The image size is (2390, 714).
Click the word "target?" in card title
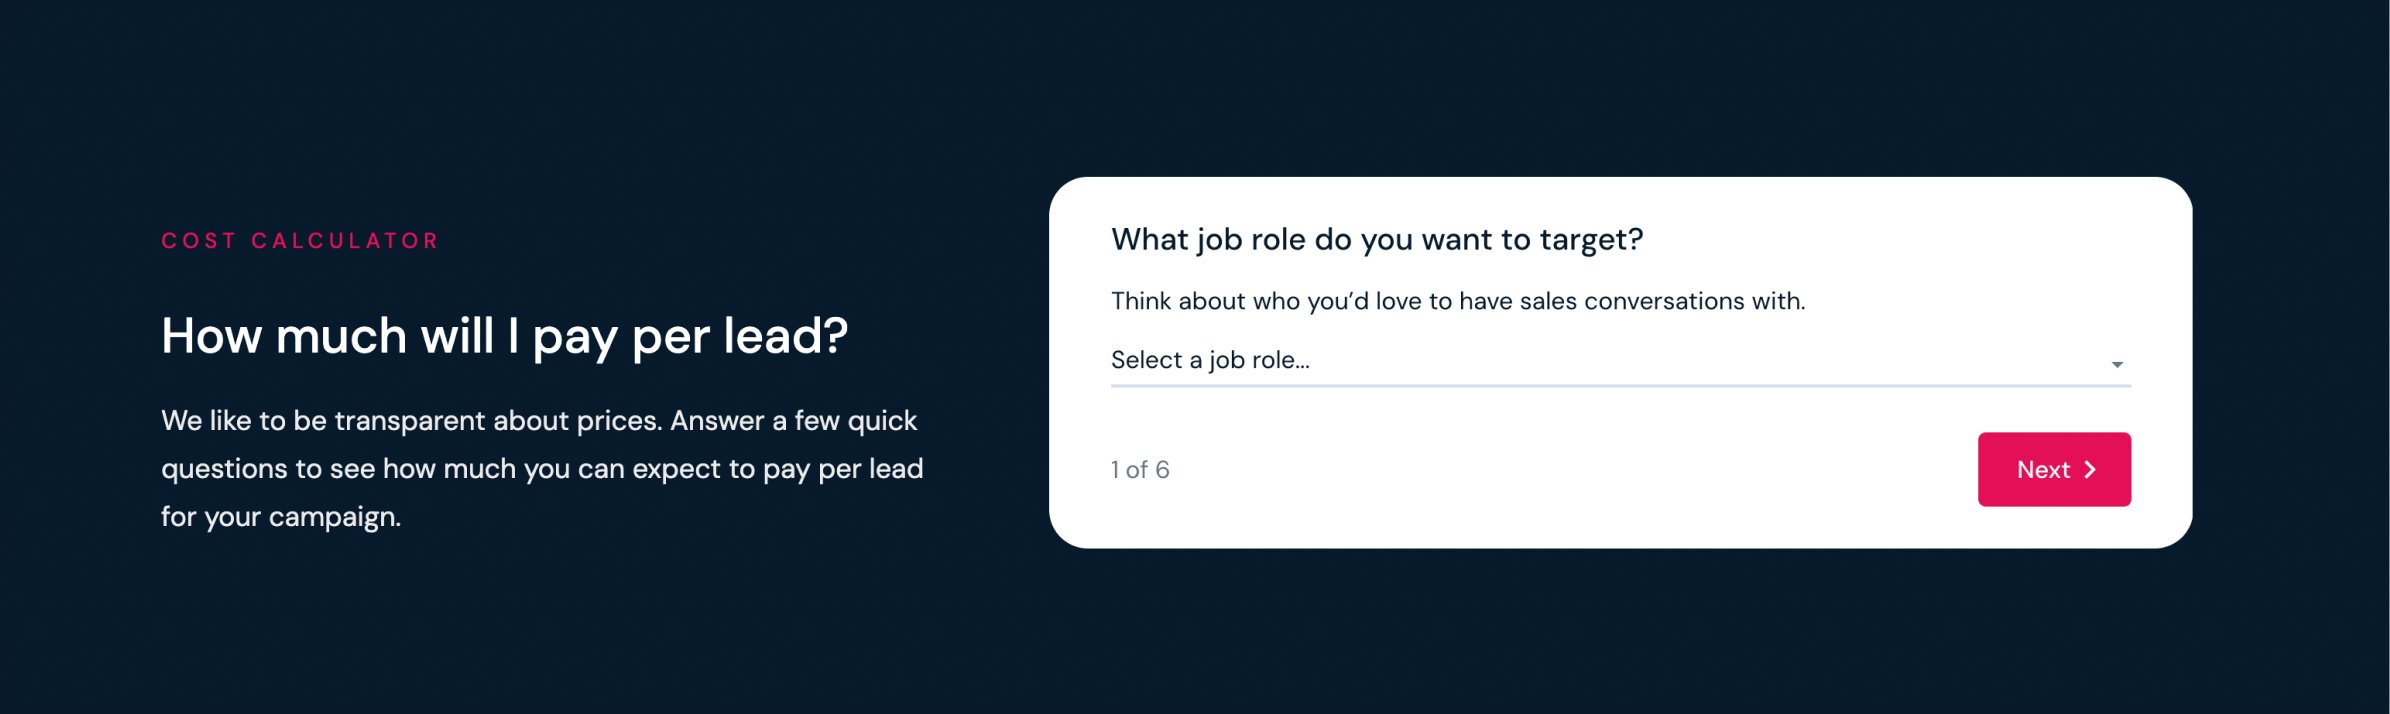[x=1591, y=240]
